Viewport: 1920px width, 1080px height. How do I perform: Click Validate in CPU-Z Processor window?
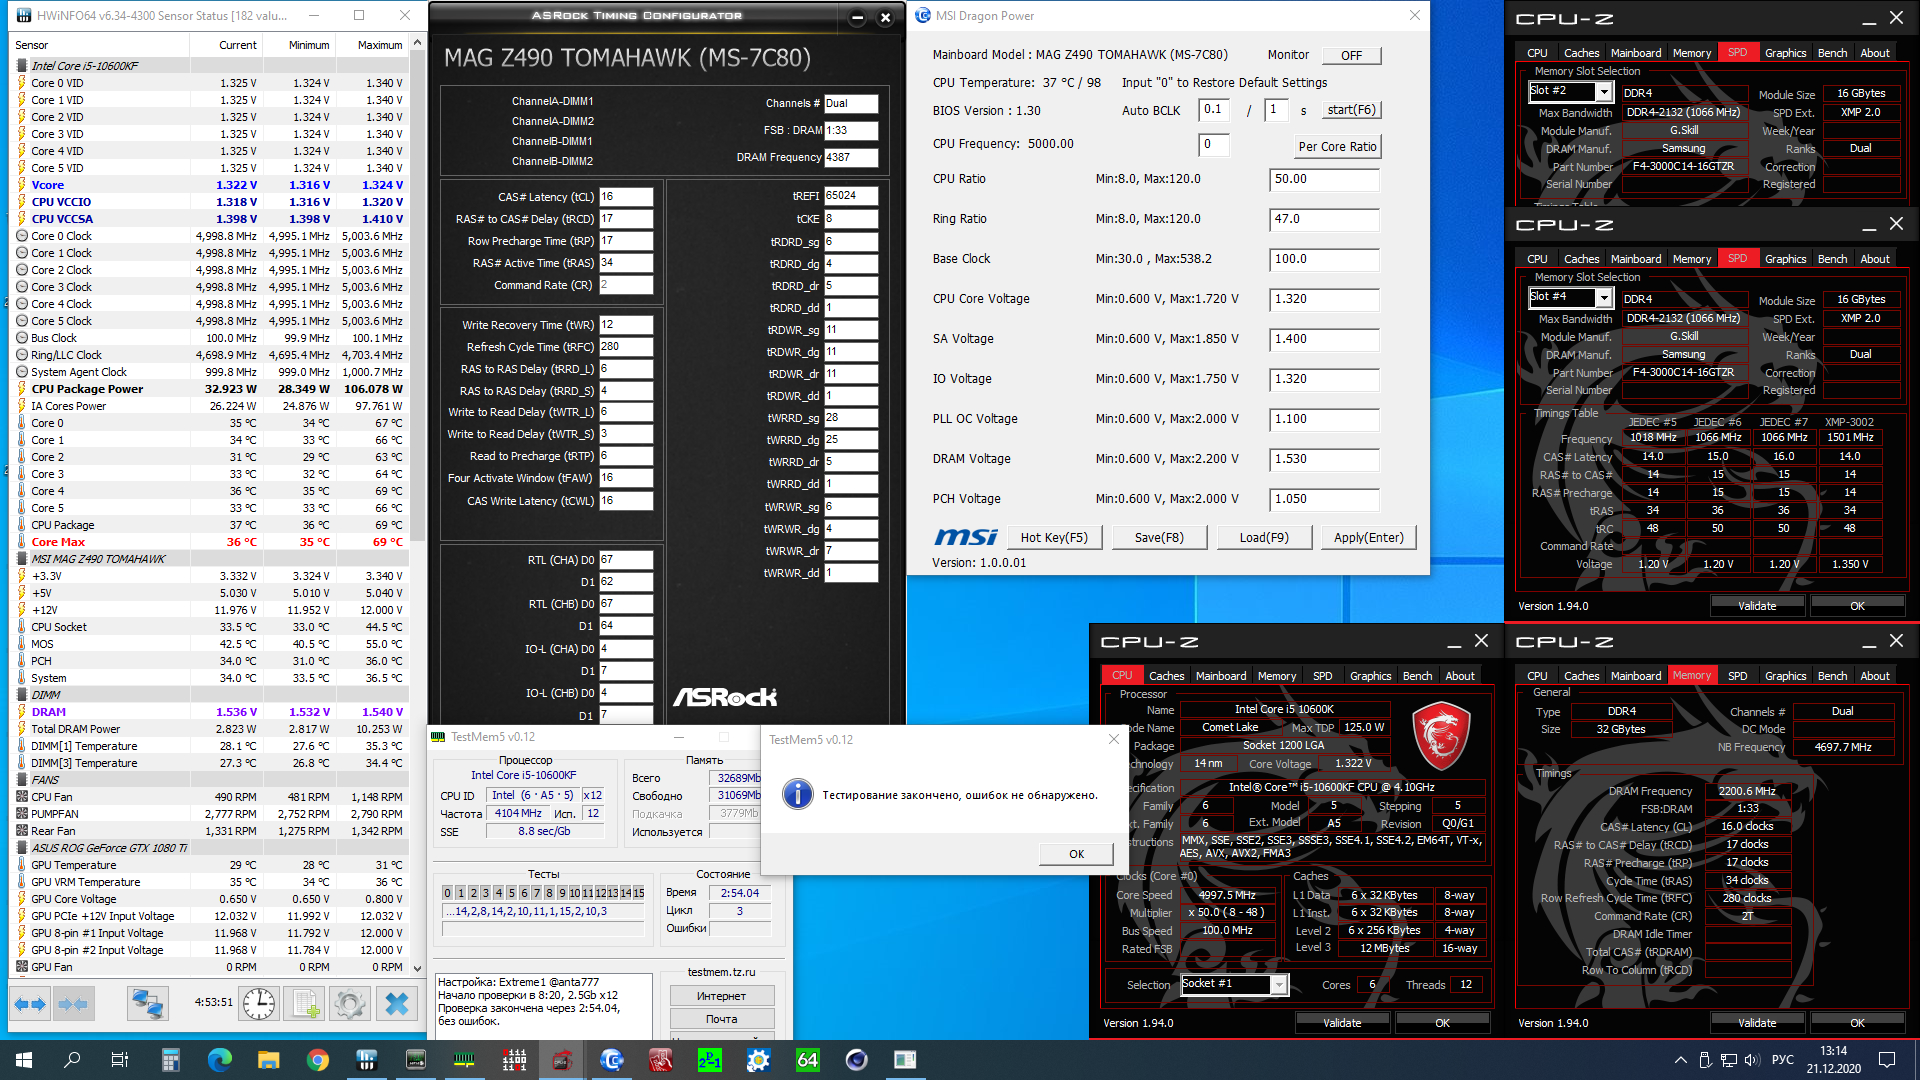1342,1023
